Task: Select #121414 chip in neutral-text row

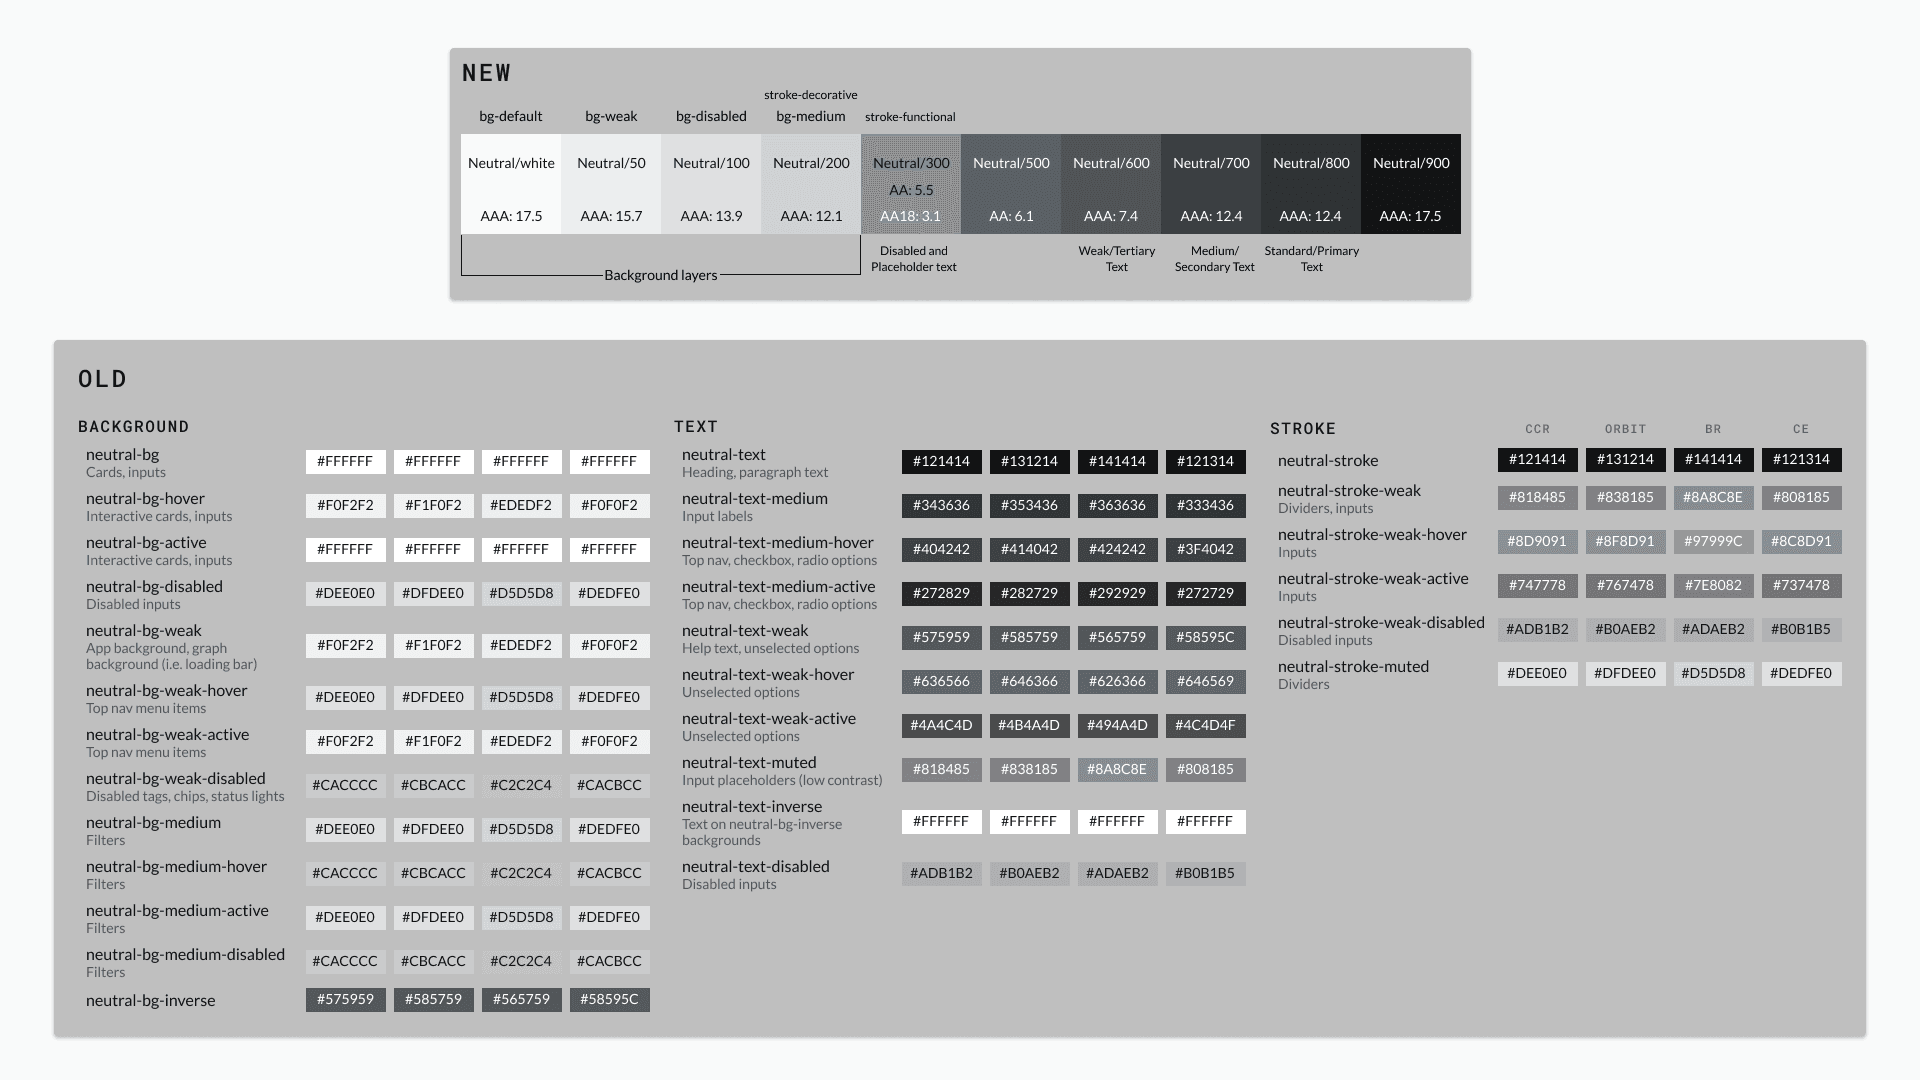Action: [942, 462]
